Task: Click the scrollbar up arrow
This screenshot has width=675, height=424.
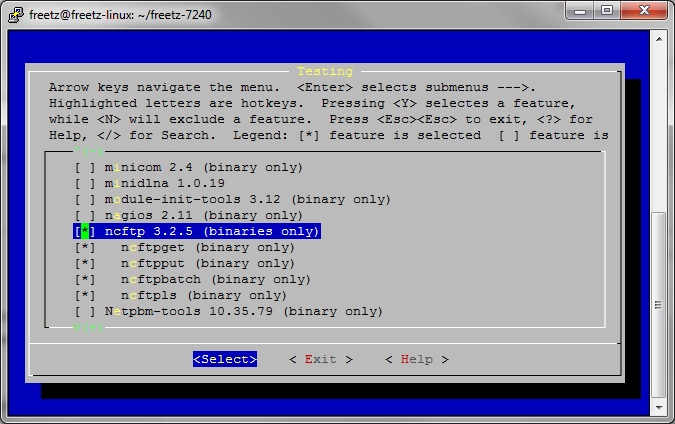Action: pyautogui.click(x=660, y=39)
